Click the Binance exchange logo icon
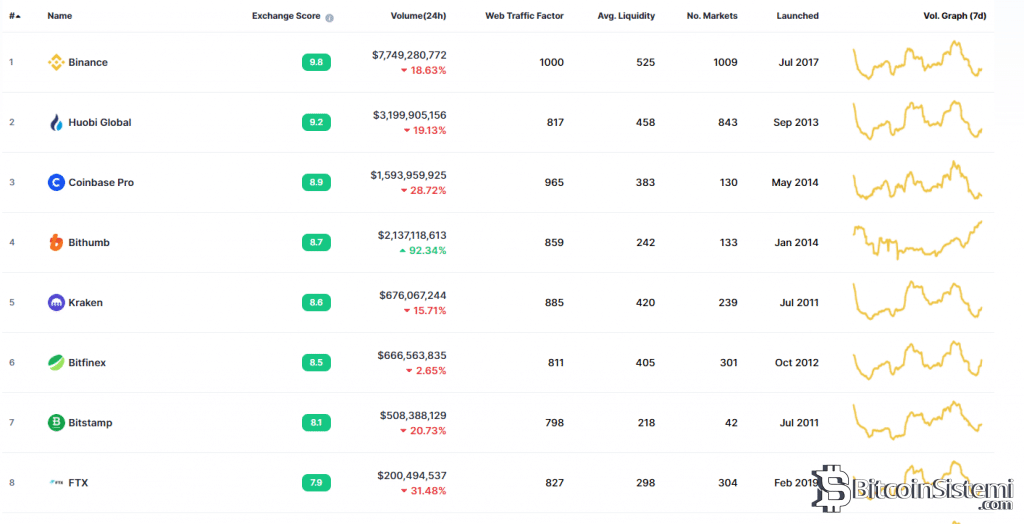This screenshot has height=524, width=1024. (x=56, y=62)
